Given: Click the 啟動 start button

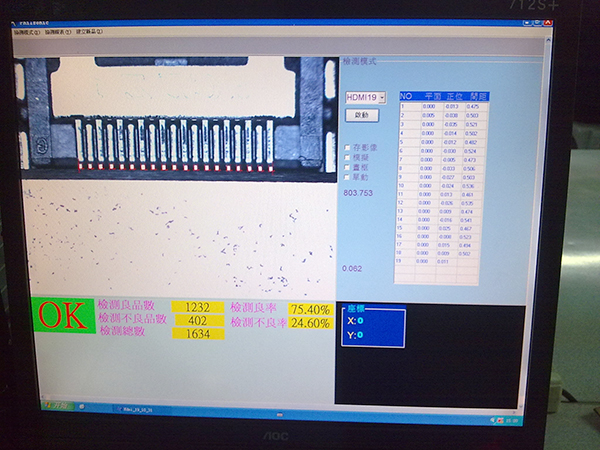Looking at the screenshot, I should [361, 115].
